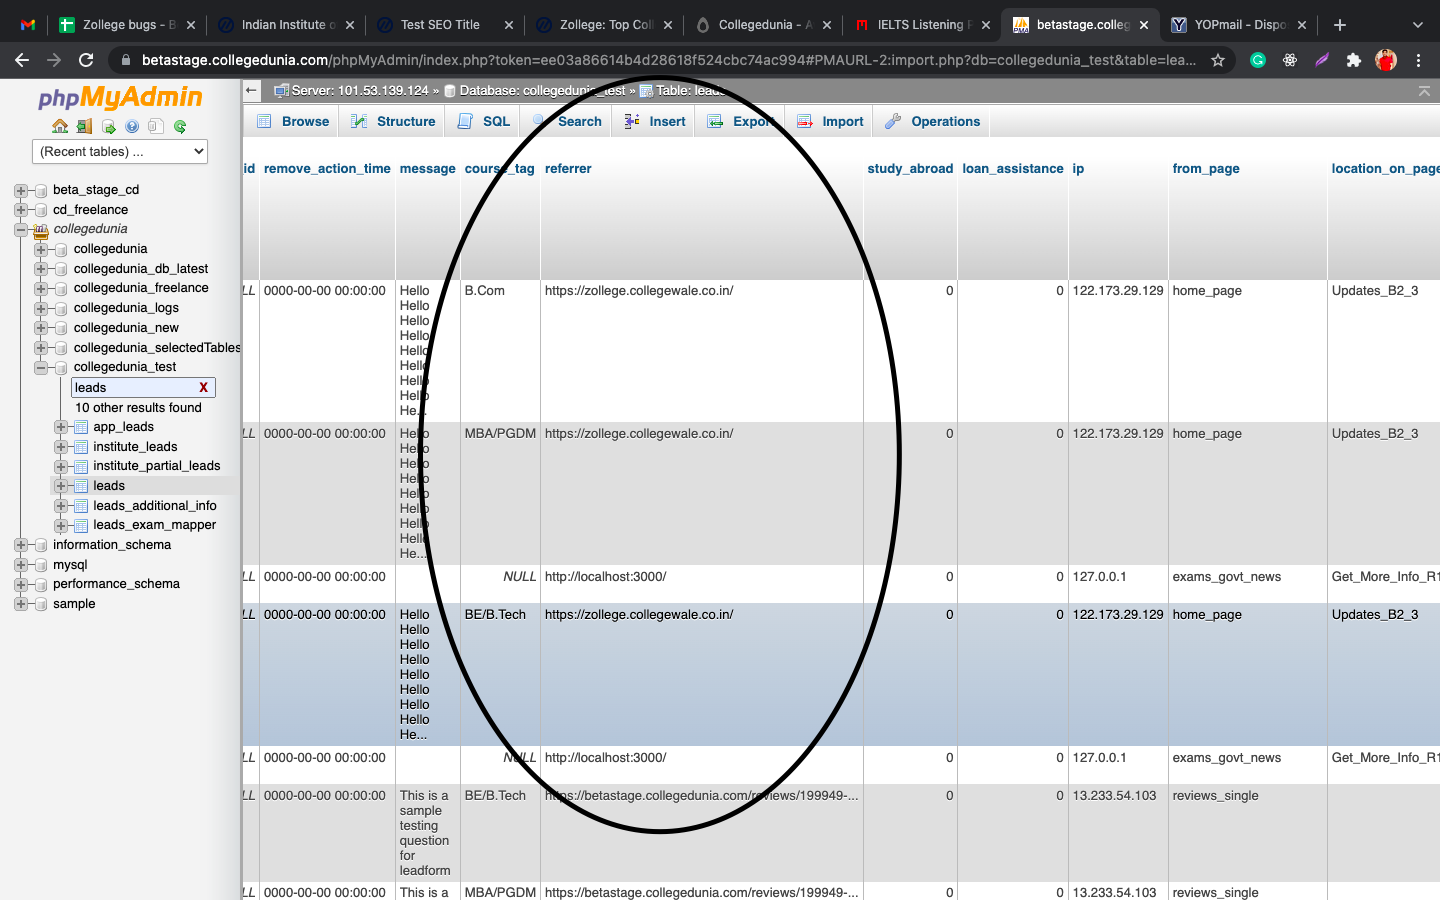Viewport: 1440px width, 900px height.
Task: Click the log out door icon
Action: coord(84,126)
